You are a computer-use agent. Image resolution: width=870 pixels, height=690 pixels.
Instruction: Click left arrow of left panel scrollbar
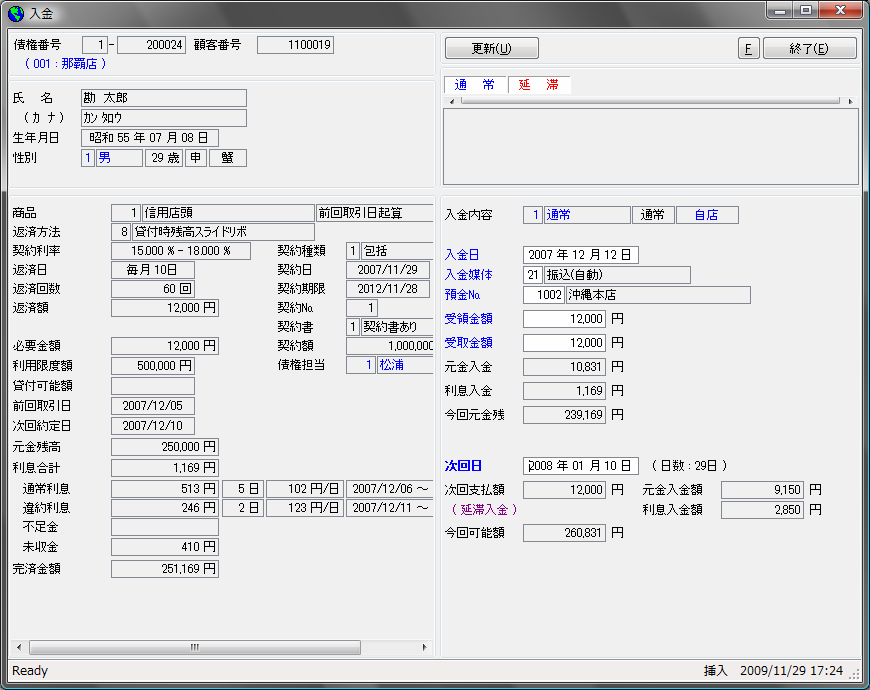click(19, 647)
